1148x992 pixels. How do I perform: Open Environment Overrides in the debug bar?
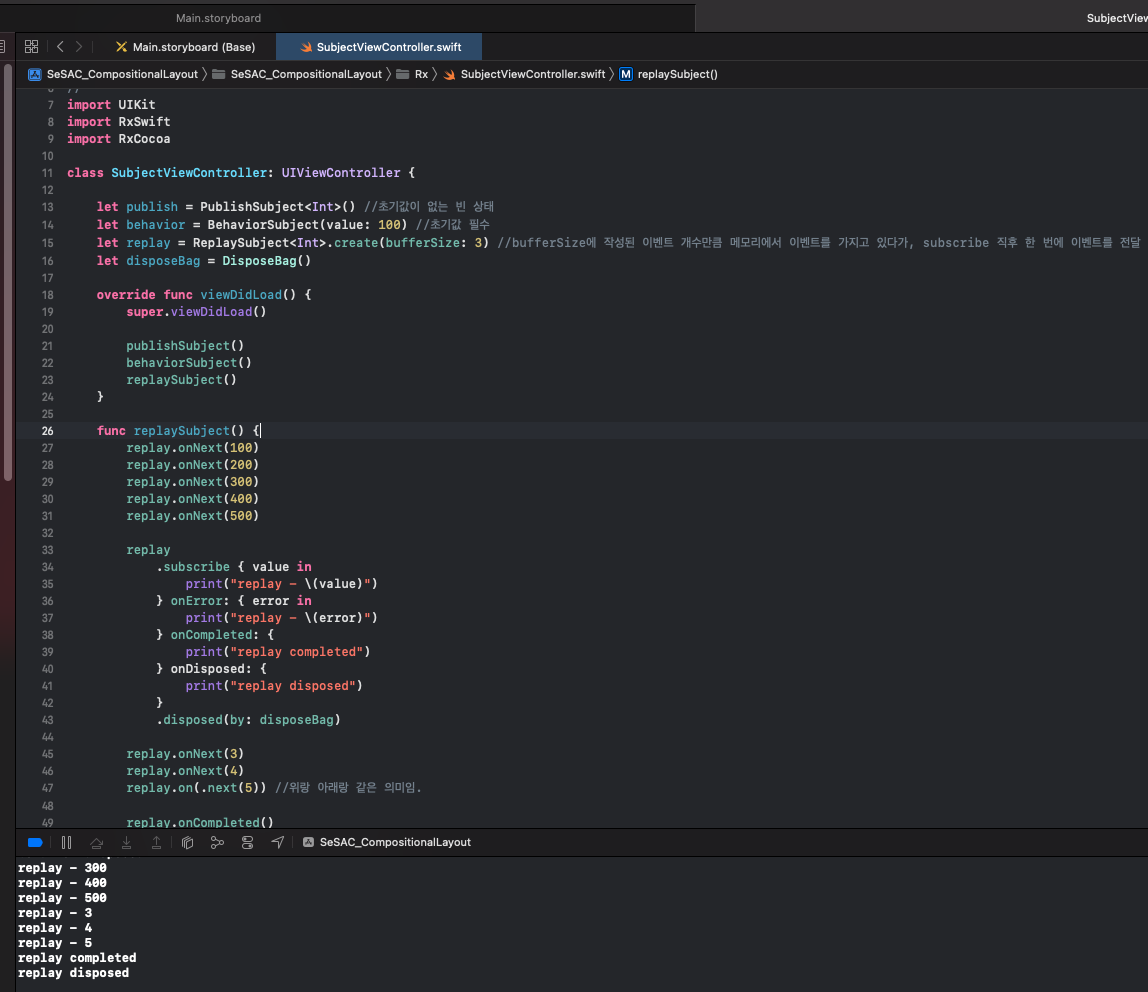click(247, 843)
